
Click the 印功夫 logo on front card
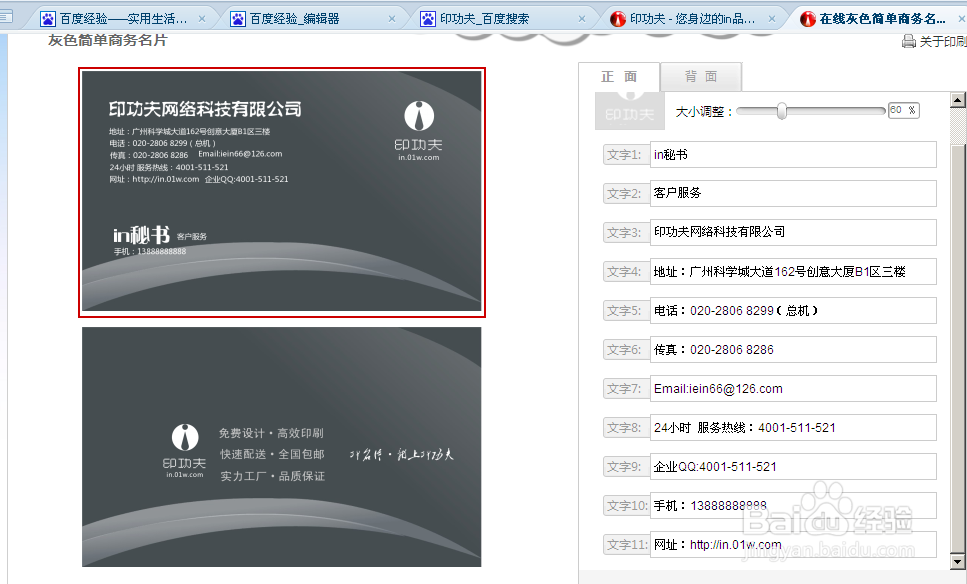coord(419,131)
